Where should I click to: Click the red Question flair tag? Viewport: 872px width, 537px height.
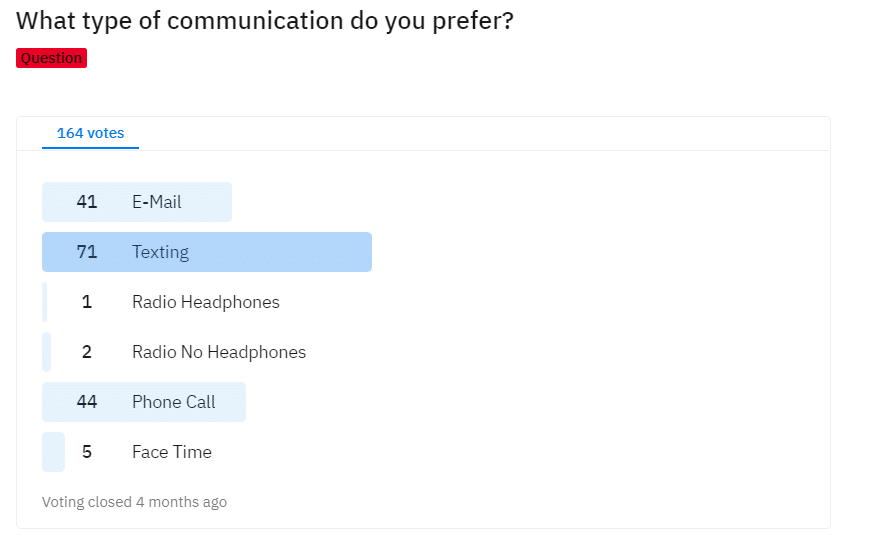tap(51, 58)
